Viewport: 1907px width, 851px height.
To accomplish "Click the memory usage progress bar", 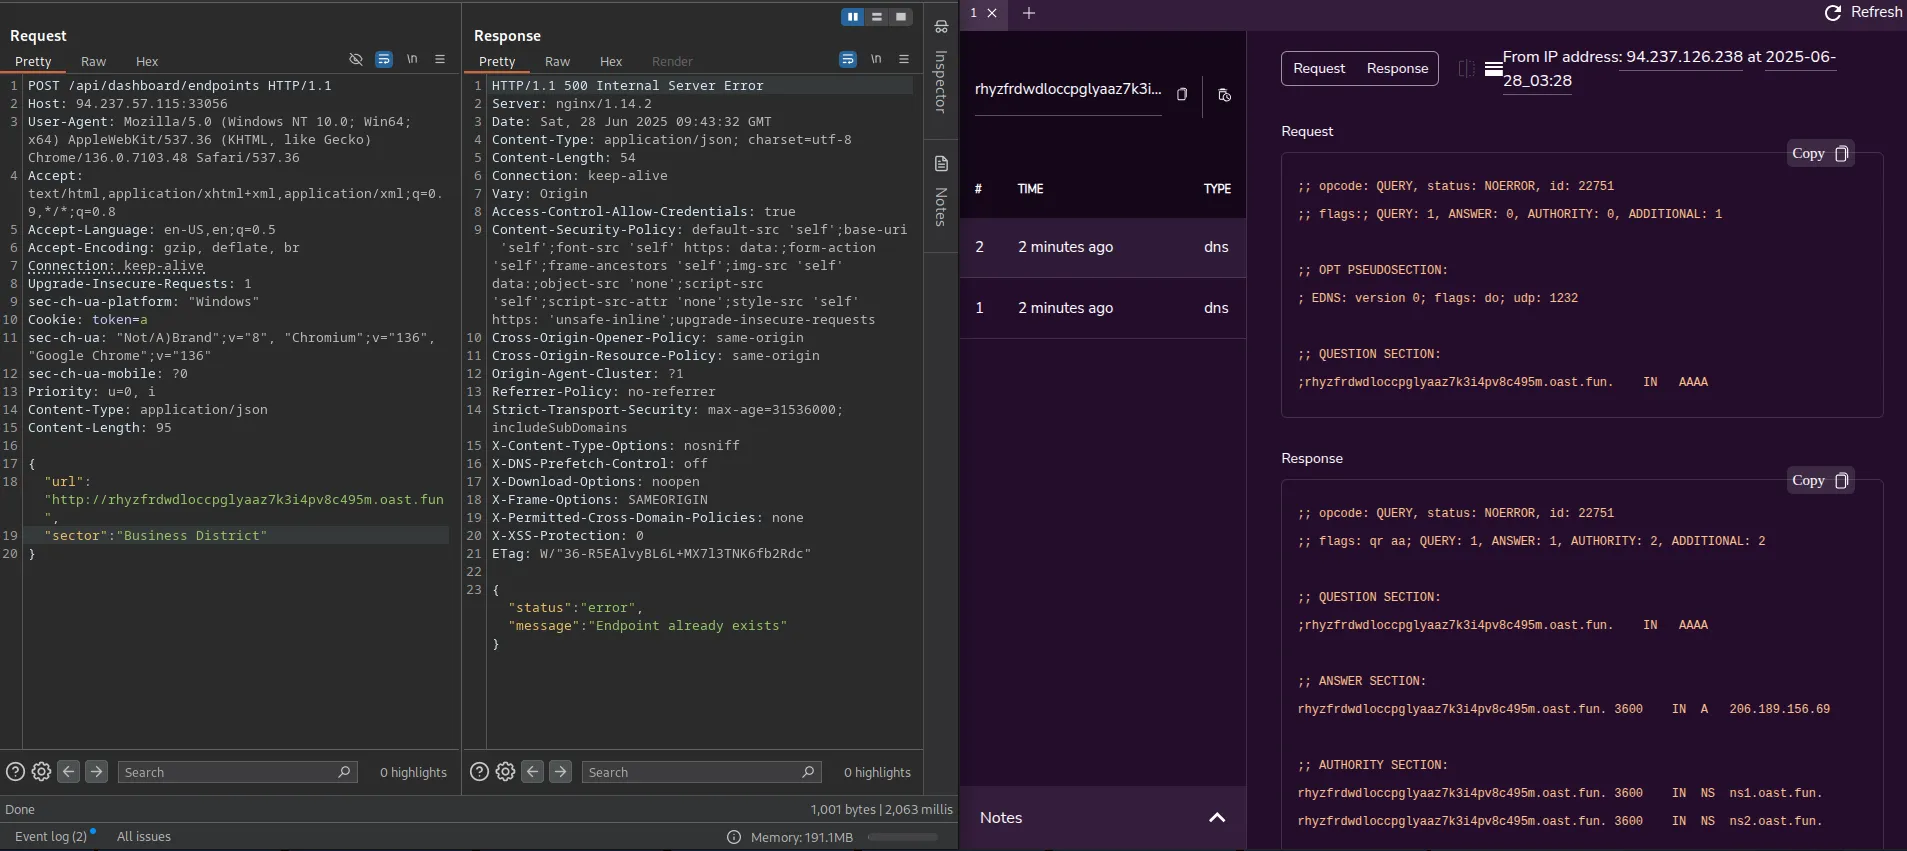I will (x=903, y=837).
